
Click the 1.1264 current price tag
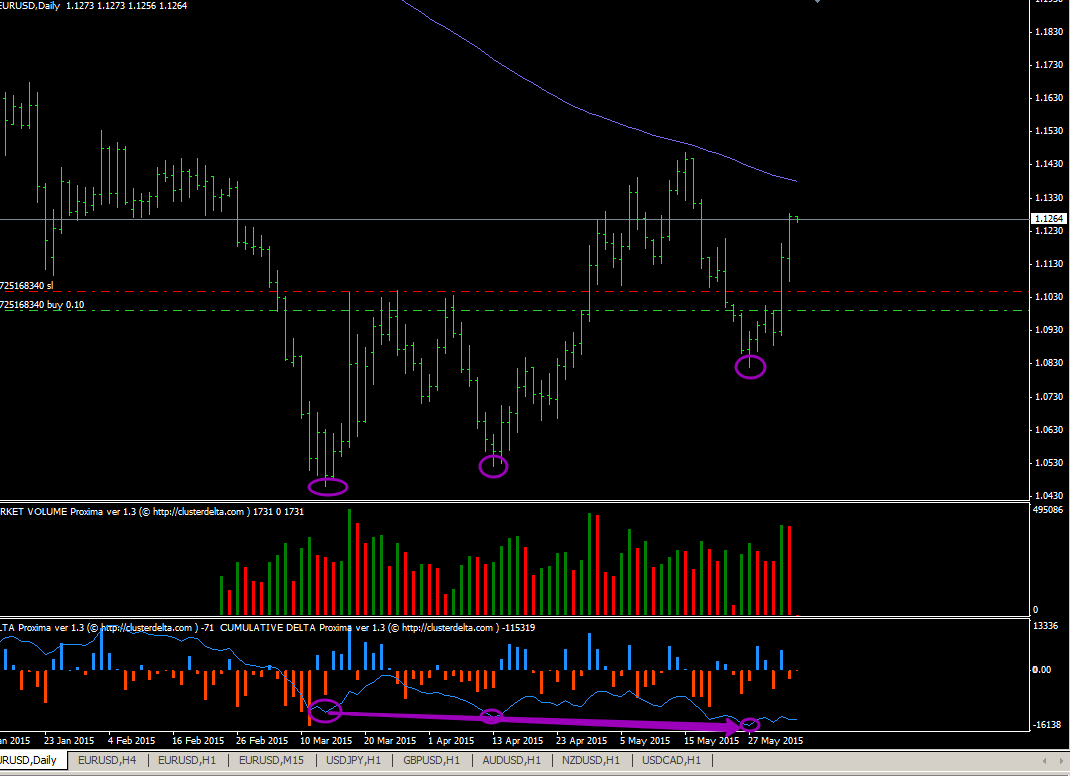point(1048,218)
